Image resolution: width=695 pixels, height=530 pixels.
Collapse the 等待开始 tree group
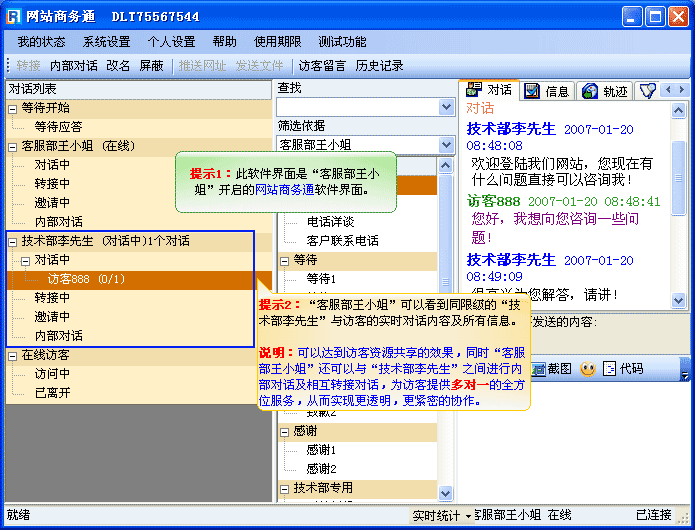point(12,108)
